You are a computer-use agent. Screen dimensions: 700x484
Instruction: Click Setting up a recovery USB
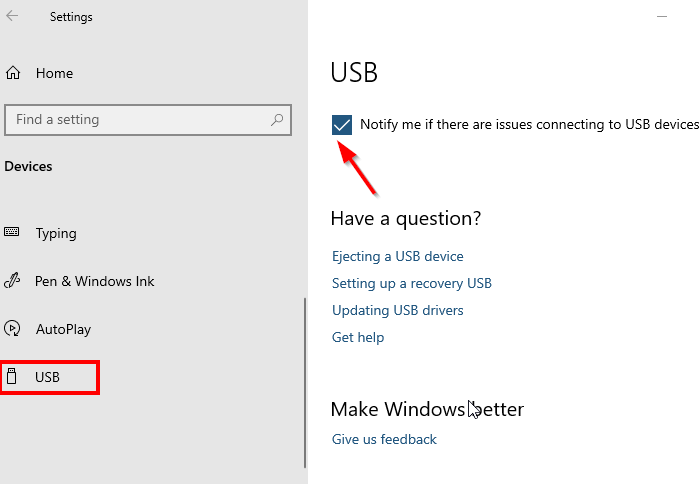tap(411, 283)
